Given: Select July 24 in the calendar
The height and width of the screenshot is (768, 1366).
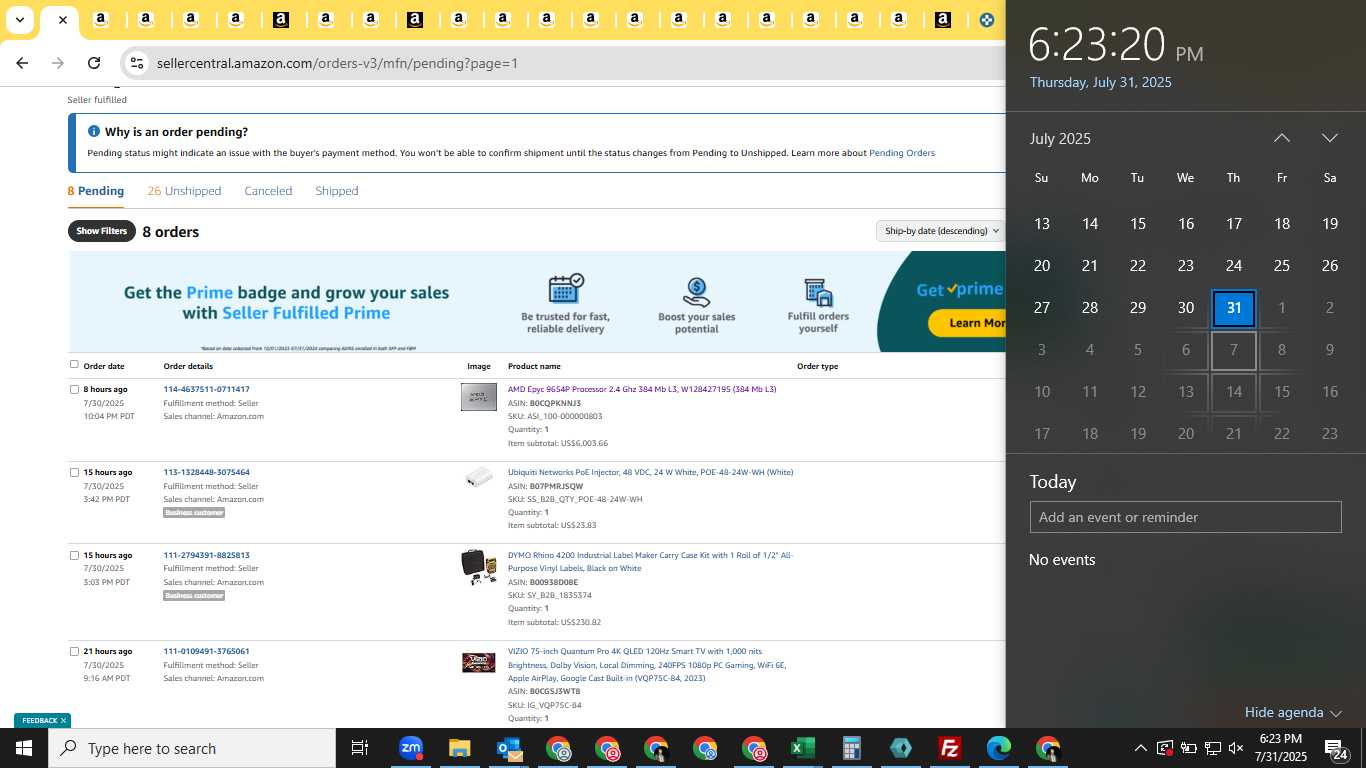Looking at the screenshot, I should click(x=1233, y=266).
